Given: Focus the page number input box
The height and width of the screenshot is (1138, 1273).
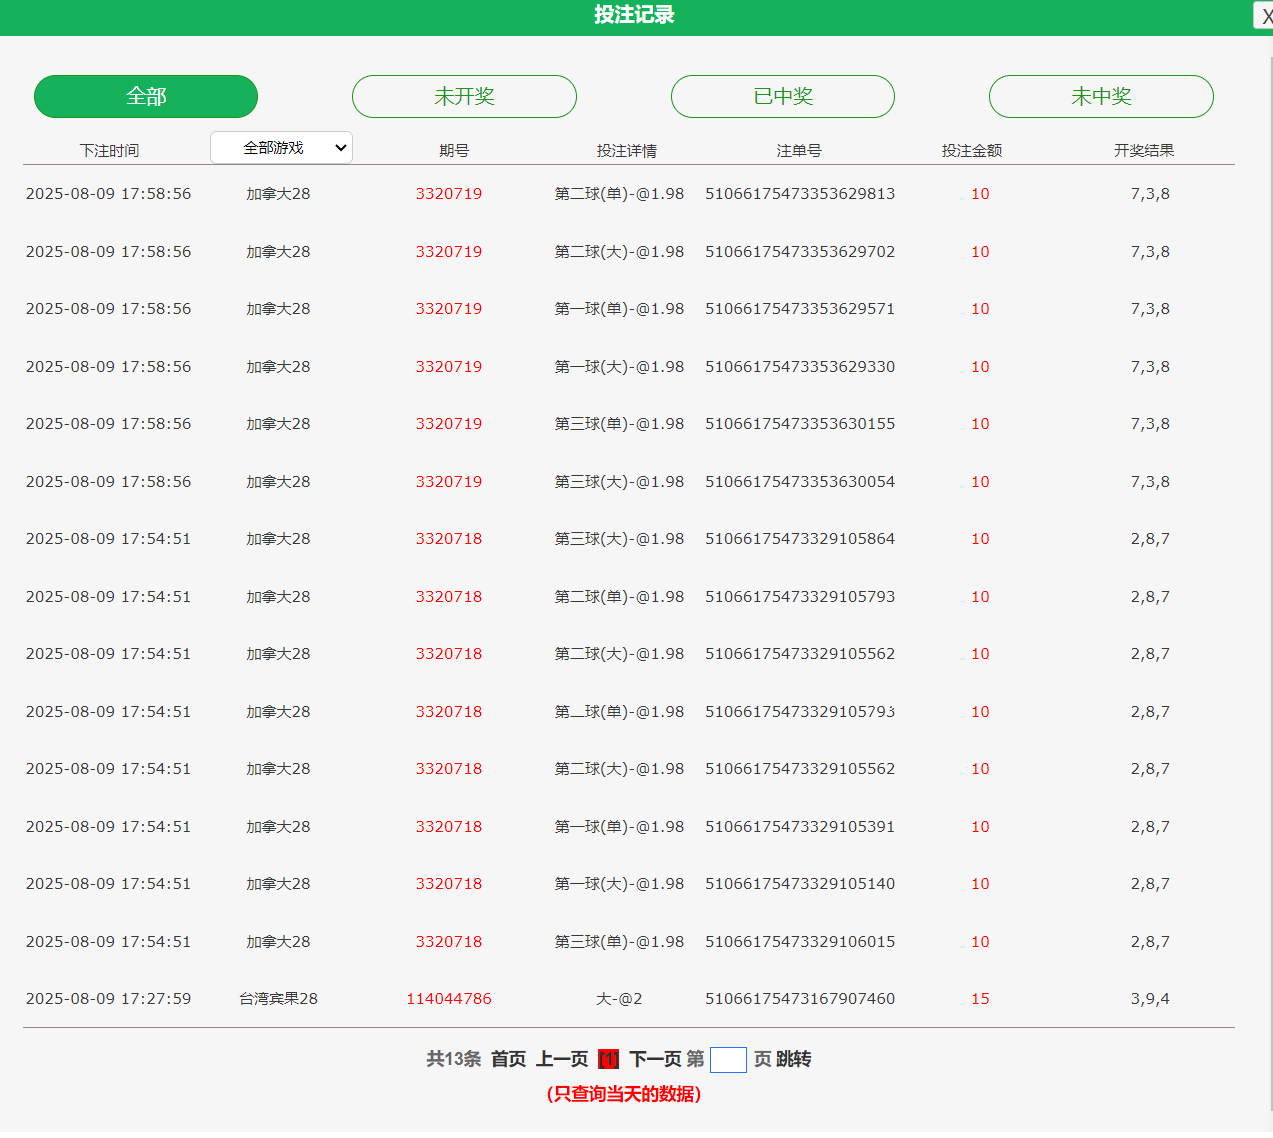Looking at the screenshot, I should click(728, 1060).
